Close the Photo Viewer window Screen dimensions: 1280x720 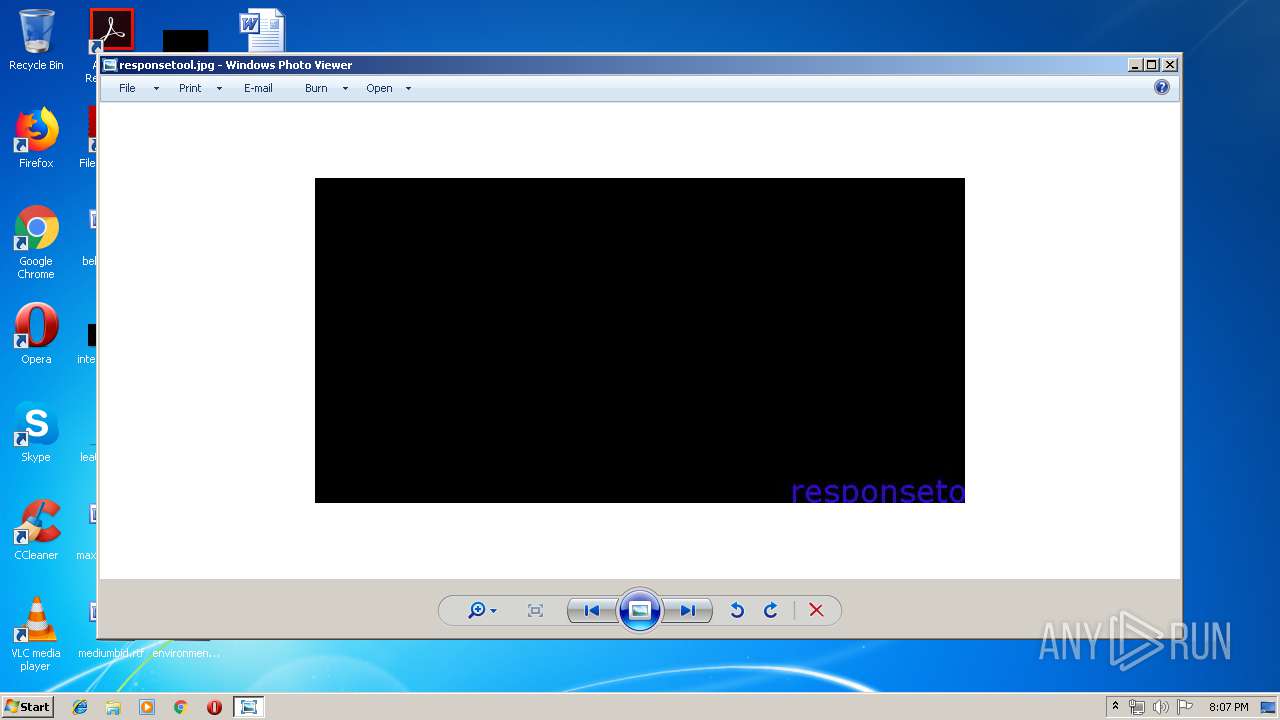click(1170, 65)
